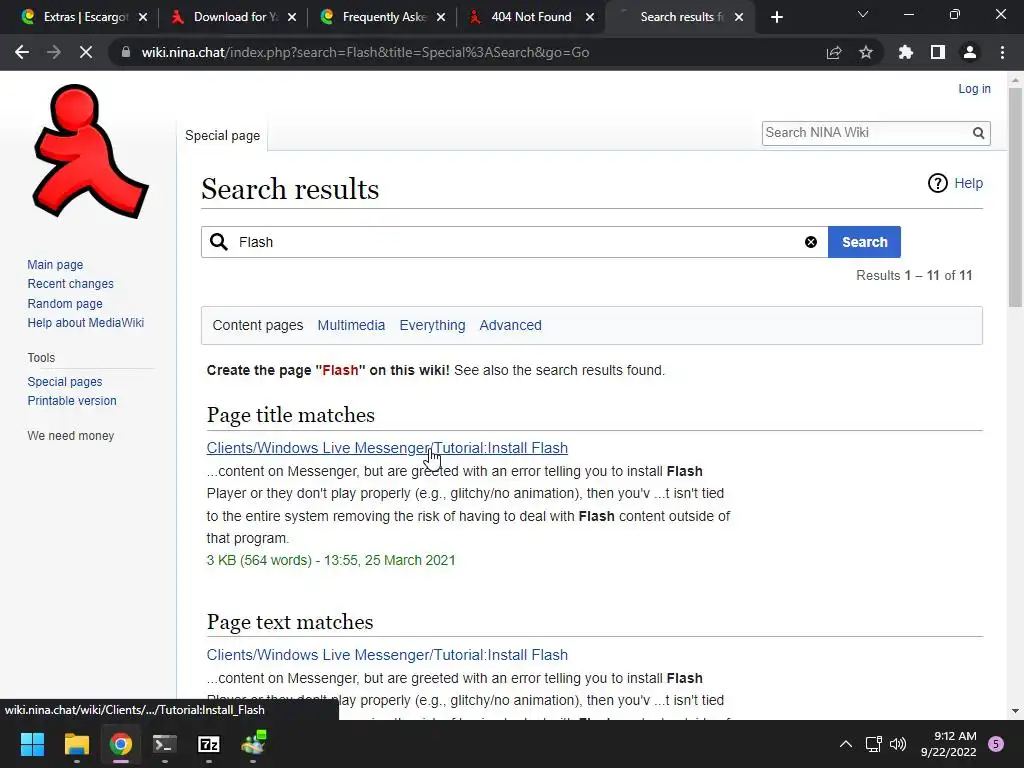Screen dimensions: 1024x768
Task: Click the scrollbar down arrow
Action: (1015, 711)
